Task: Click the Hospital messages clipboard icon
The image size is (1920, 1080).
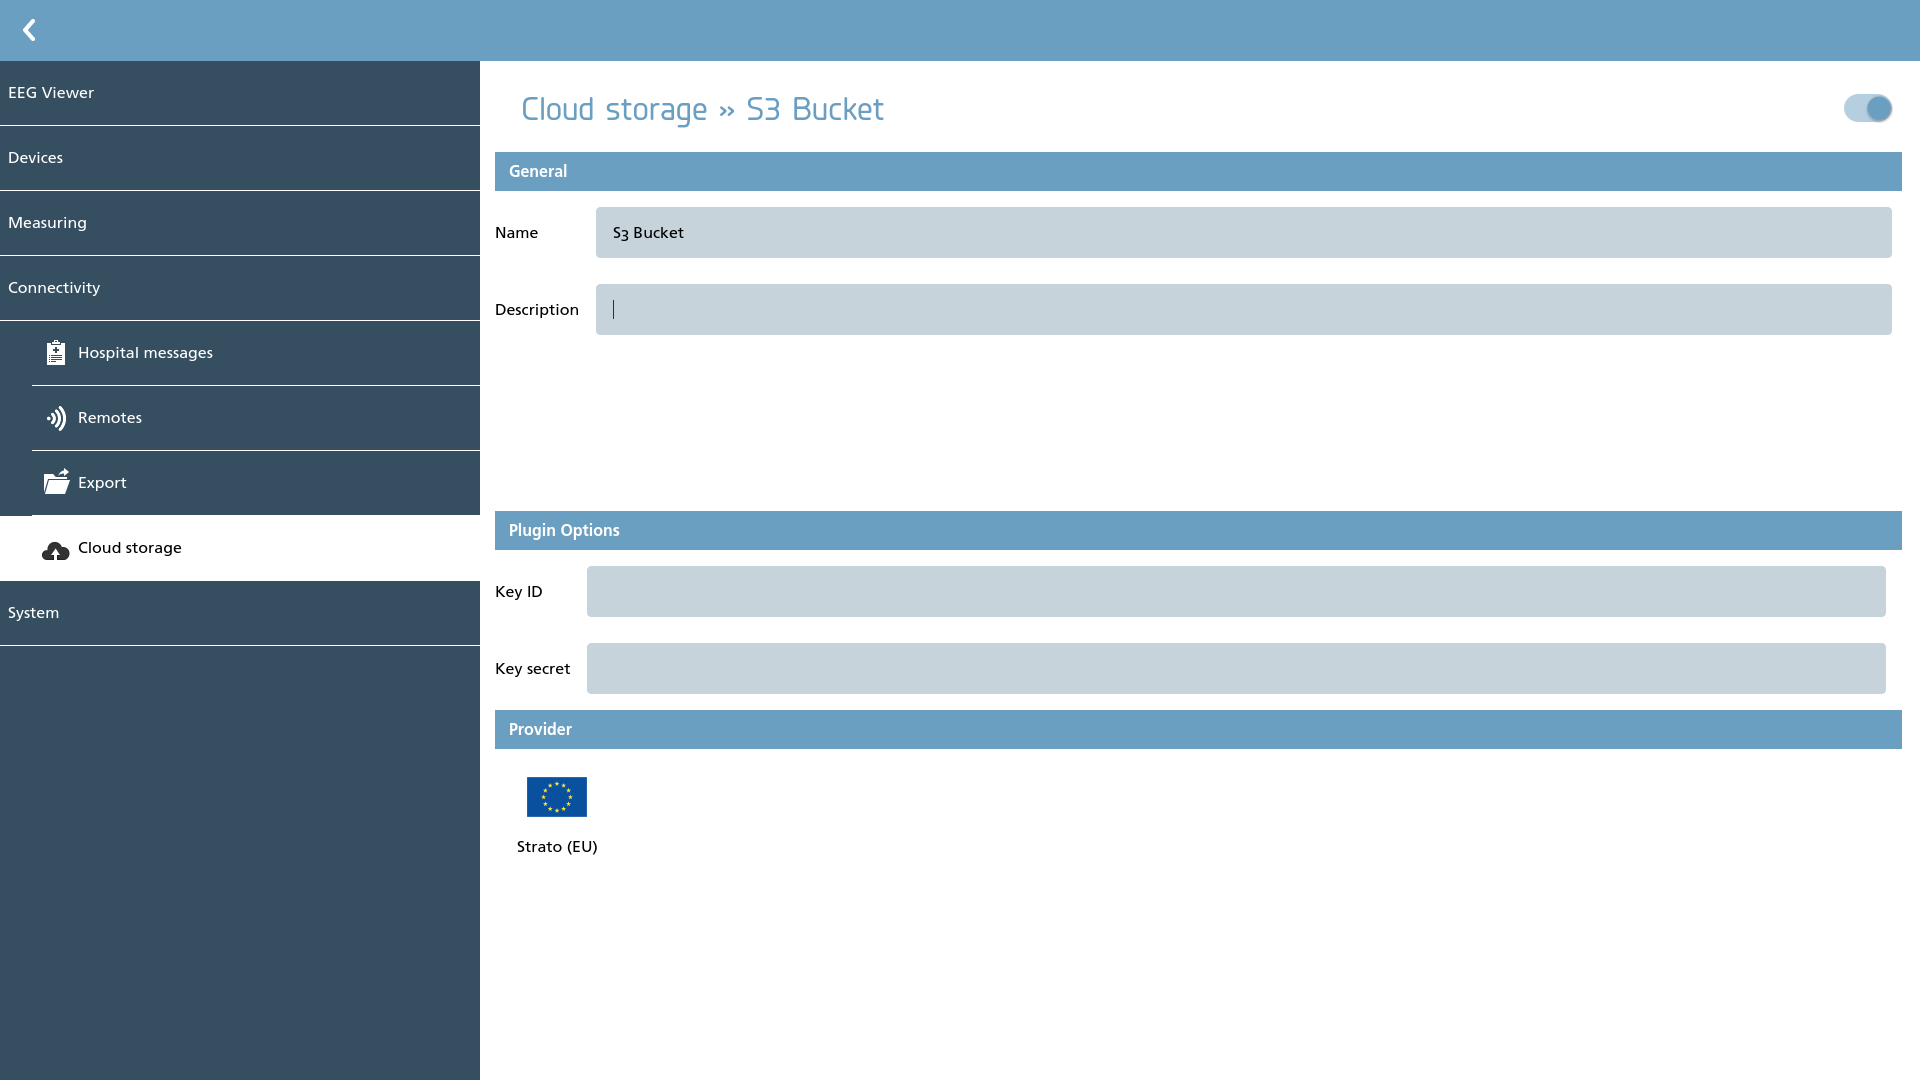Action: [x=56, y=353]
